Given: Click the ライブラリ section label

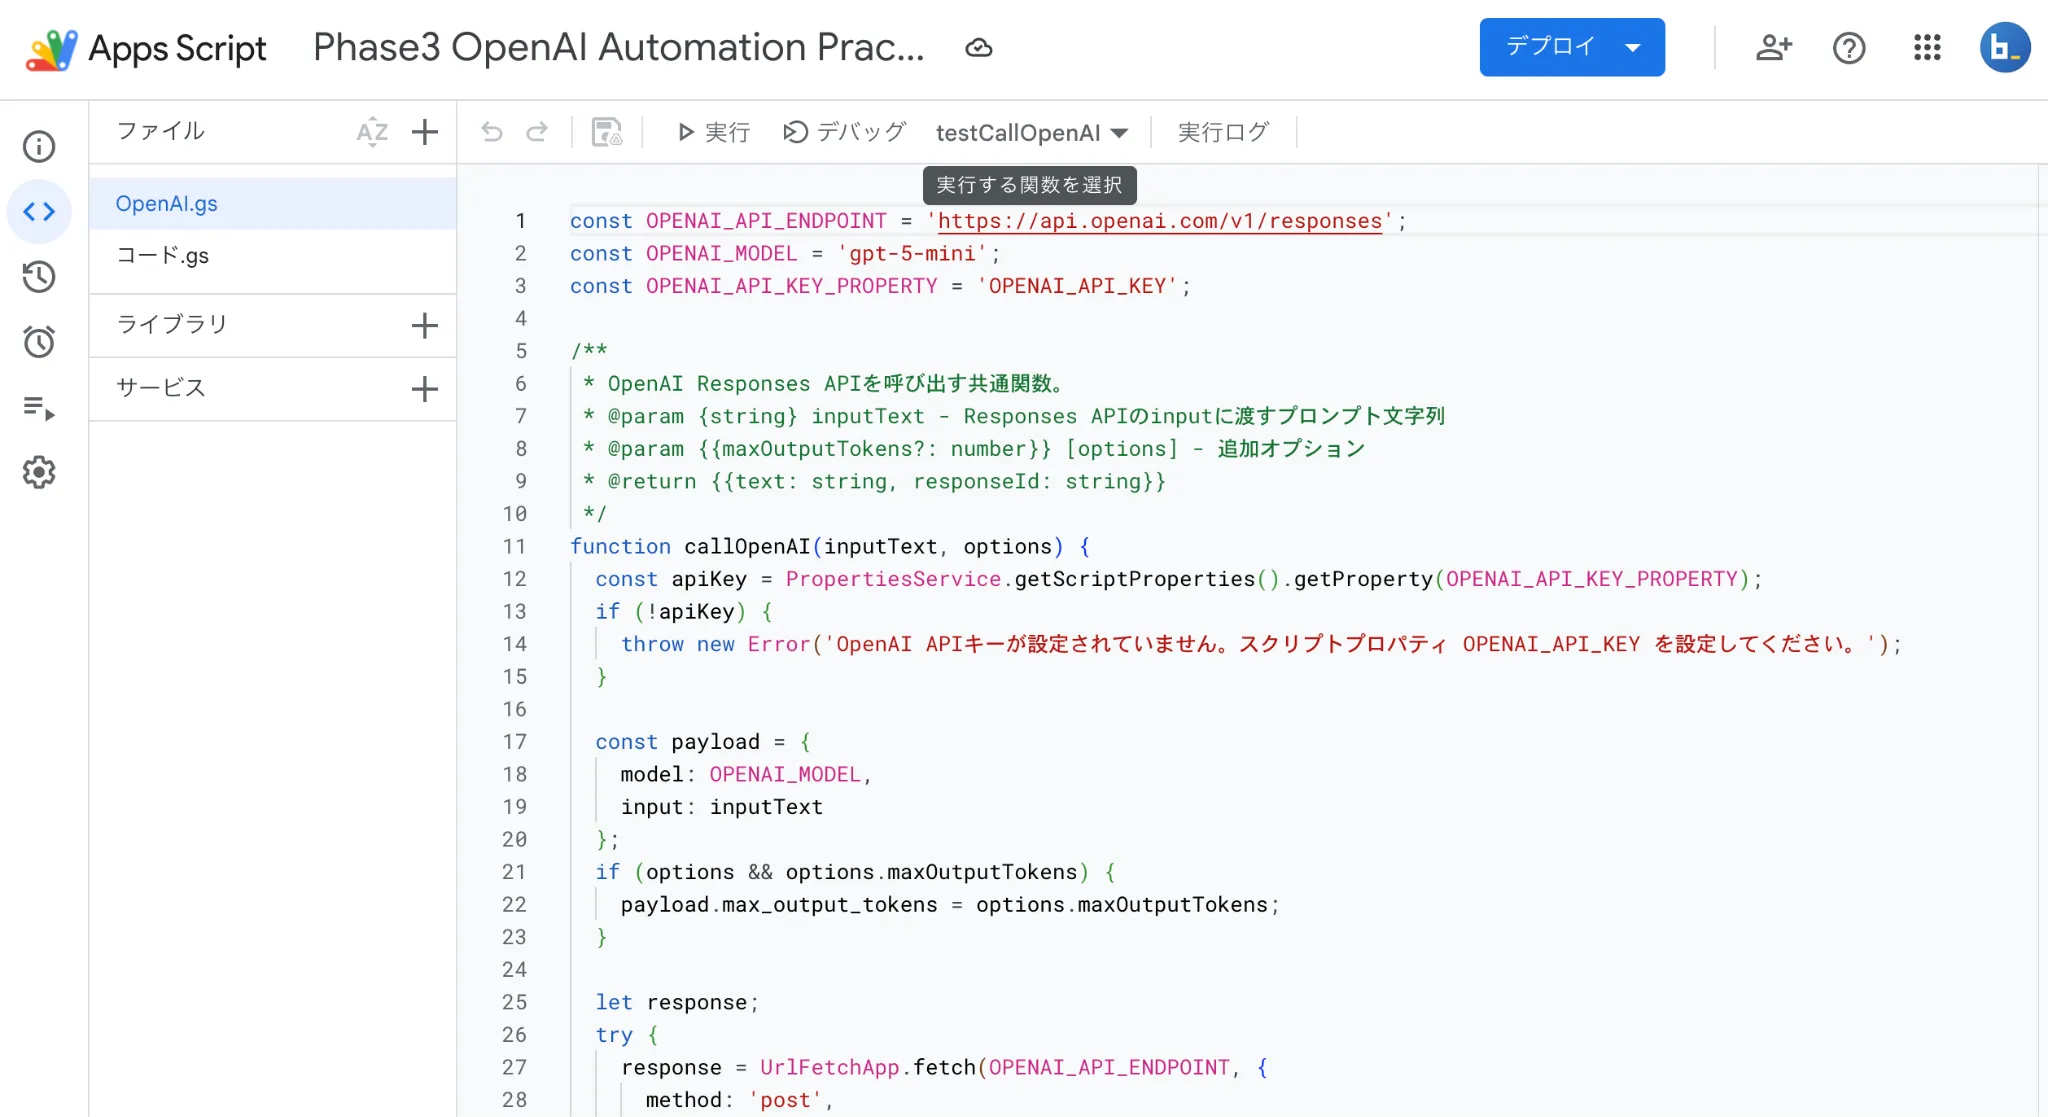Looking at the screenshot, I should 172,324.
